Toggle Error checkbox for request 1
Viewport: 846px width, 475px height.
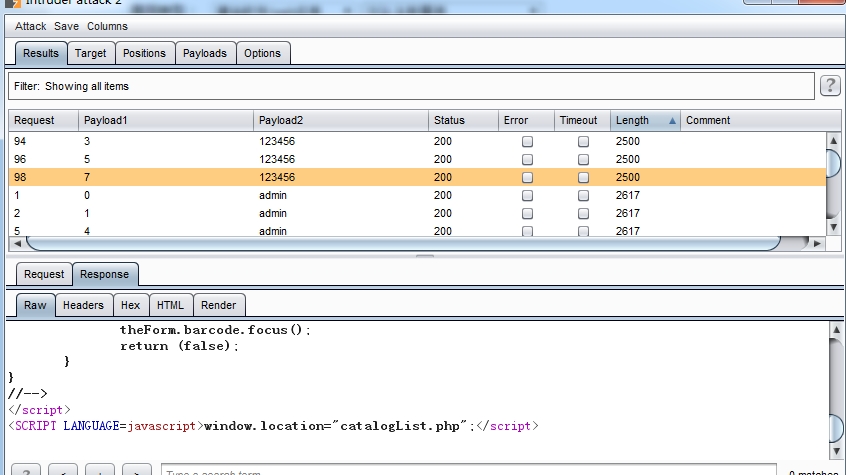(527, 195)
